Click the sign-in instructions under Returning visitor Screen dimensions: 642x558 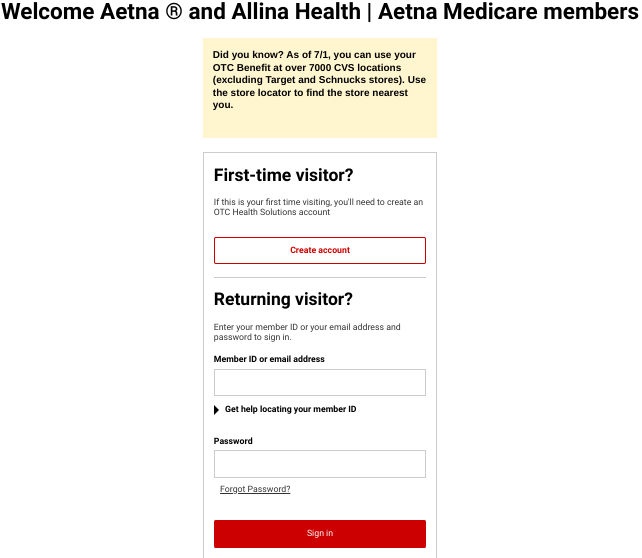click(x=307, y=332)
